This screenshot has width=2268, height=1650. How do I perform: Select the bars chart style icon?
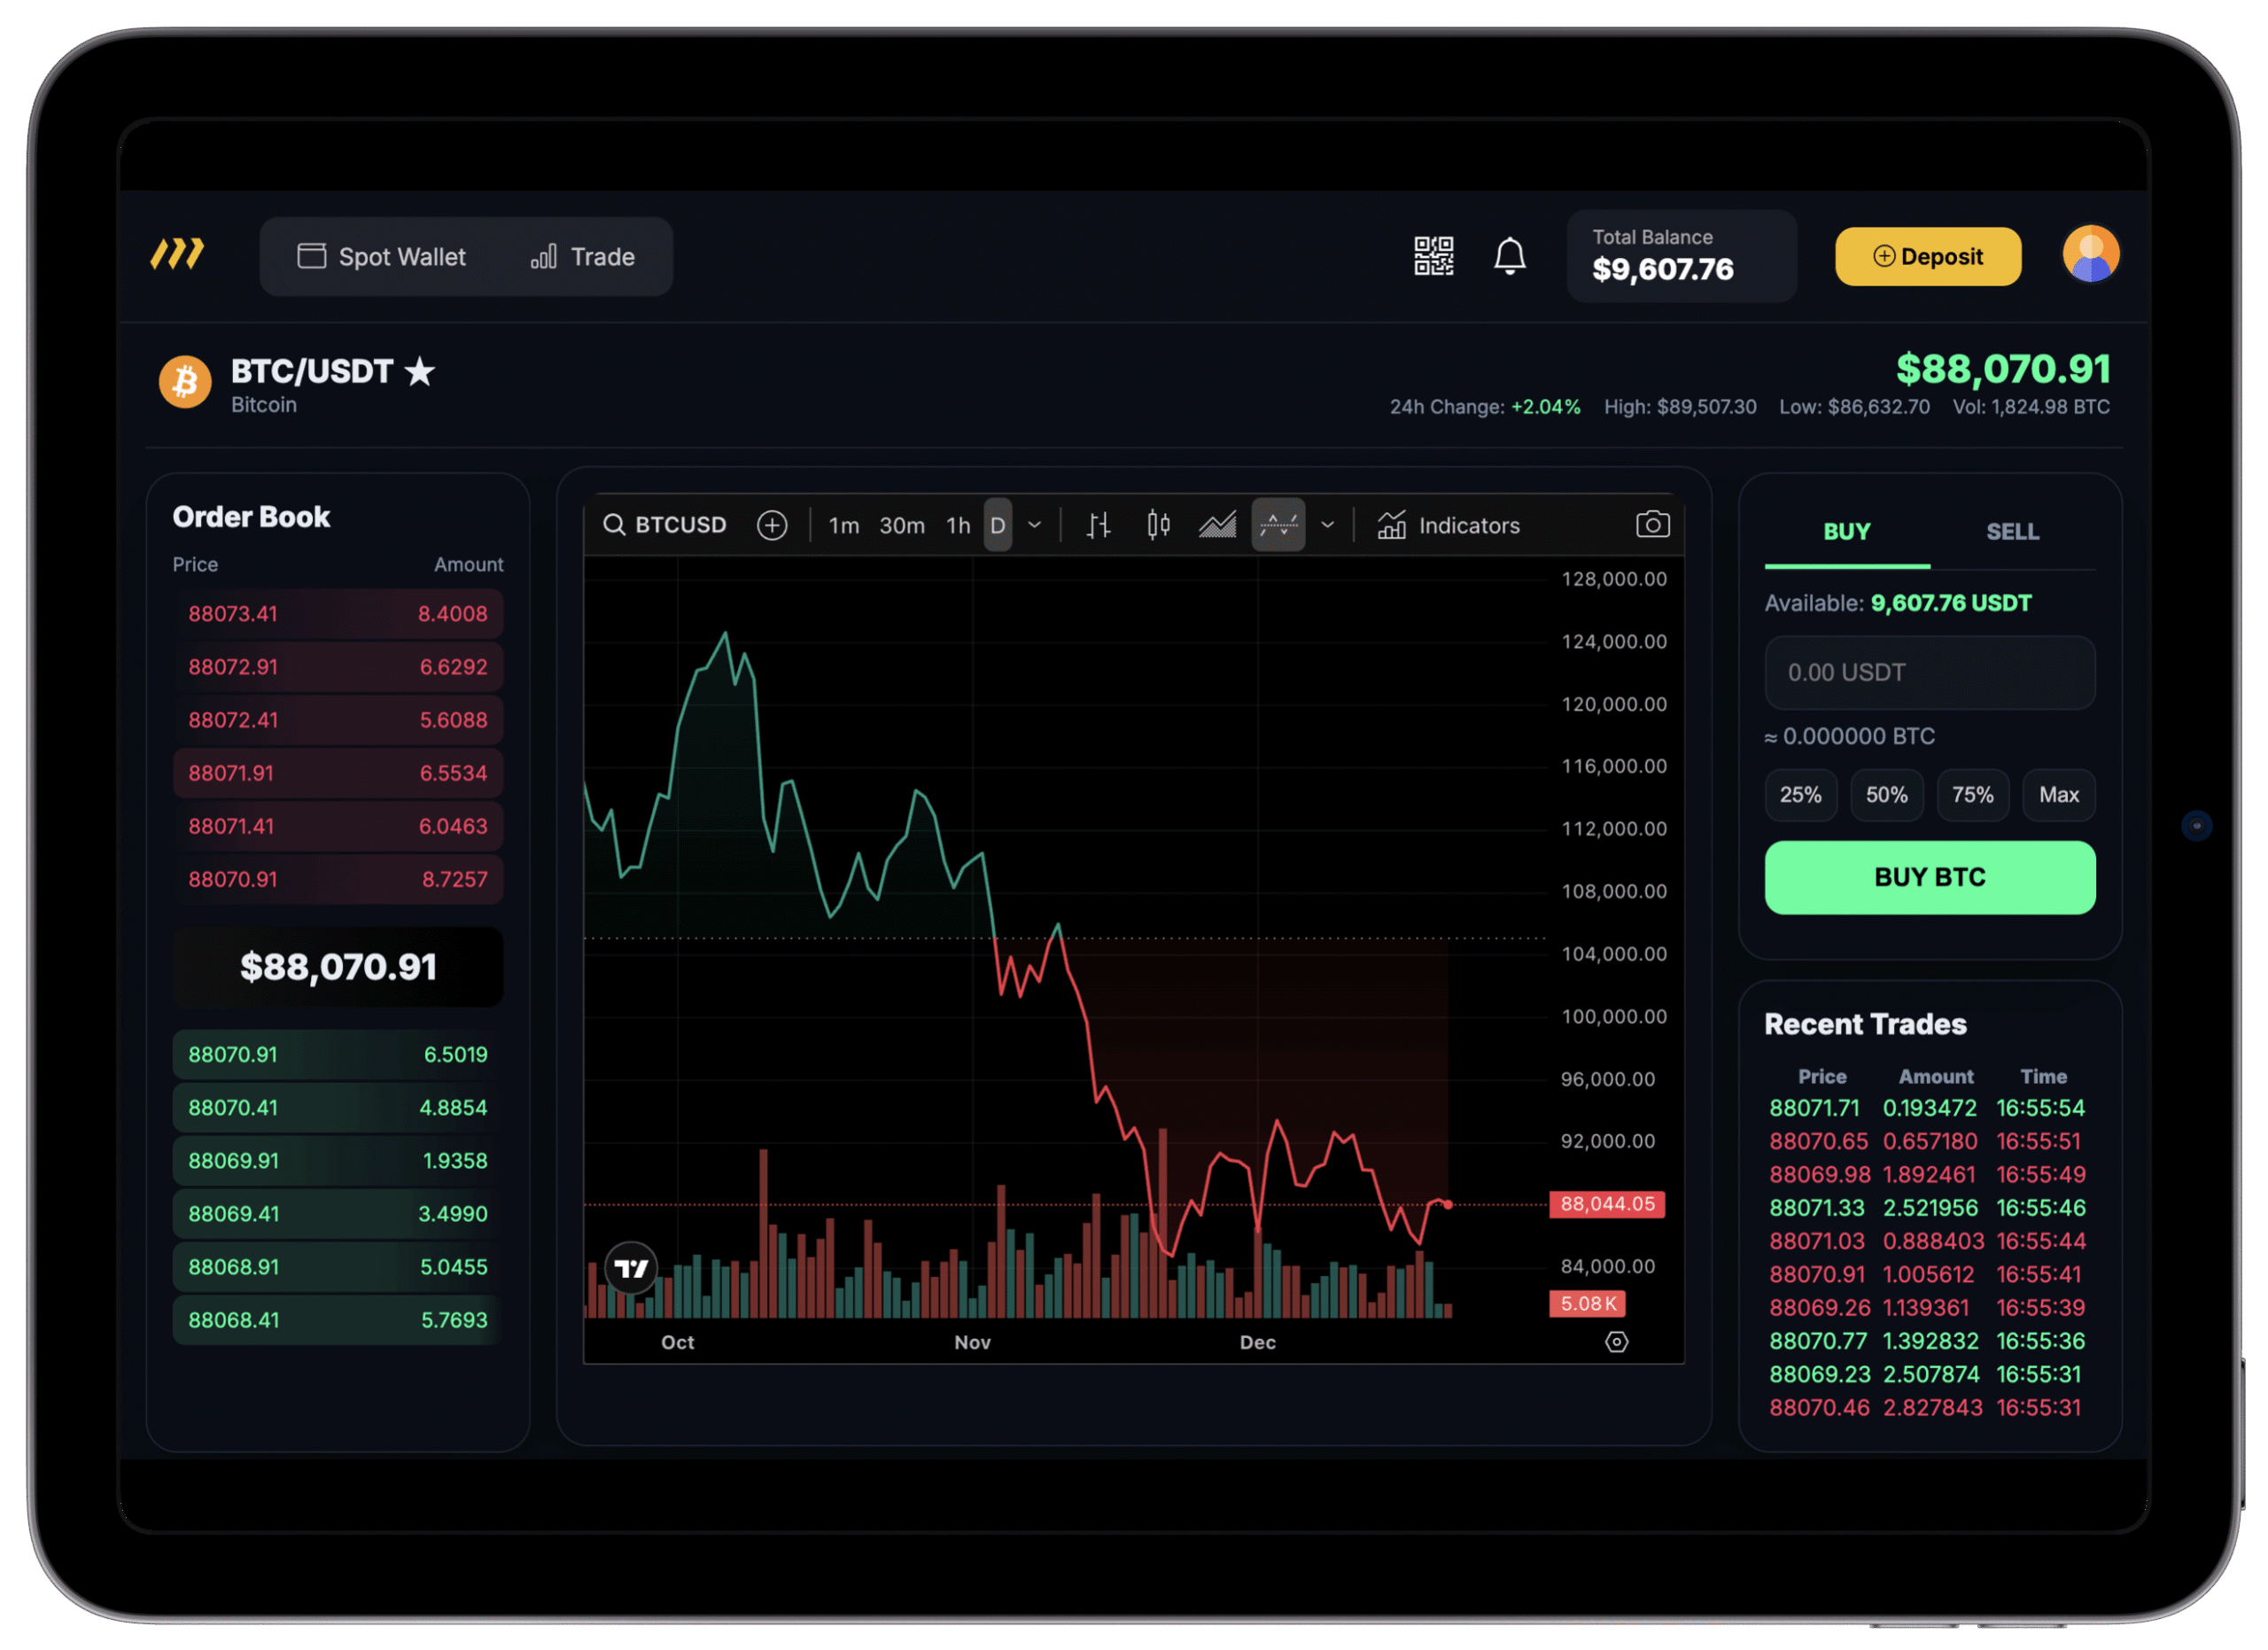coord(1098,525)
